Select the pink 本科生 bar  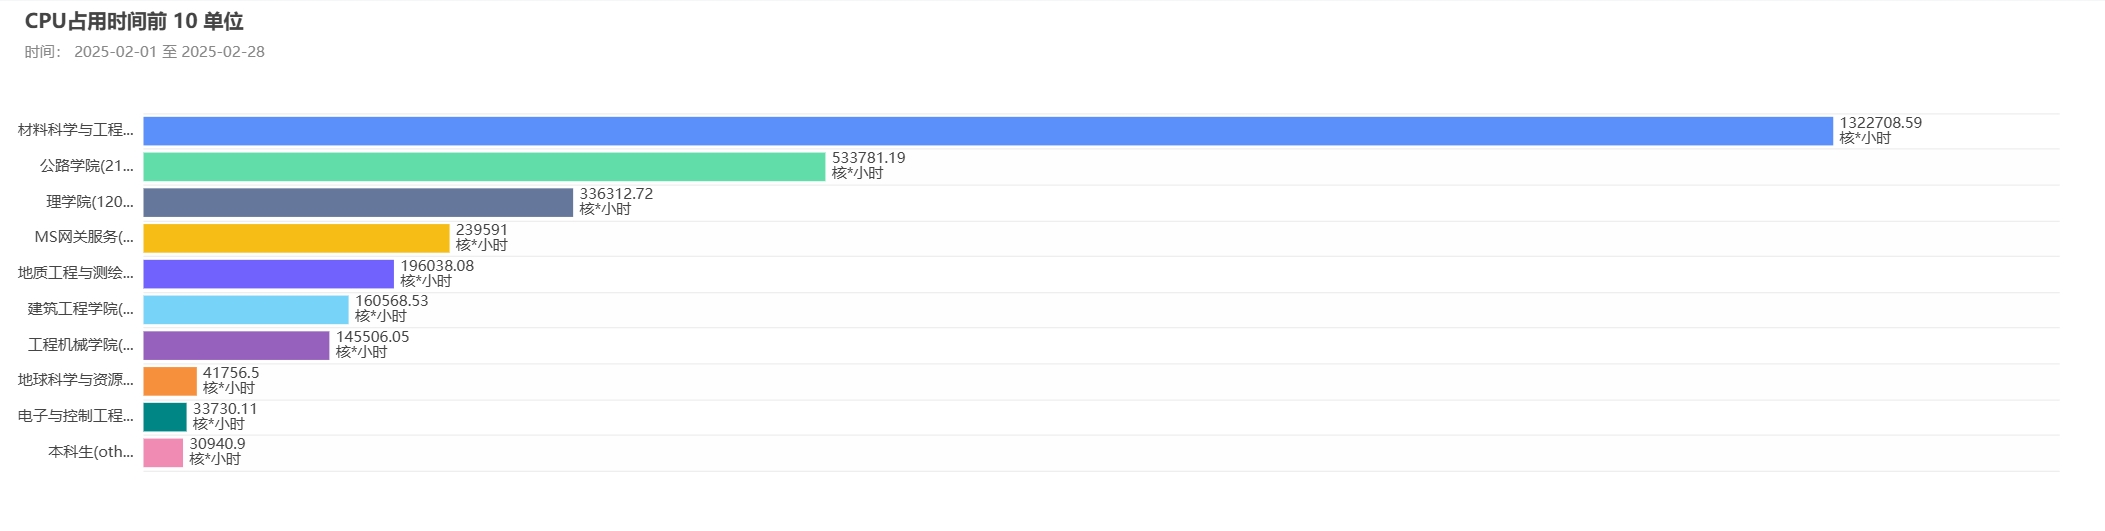click(x=163, y=453)
